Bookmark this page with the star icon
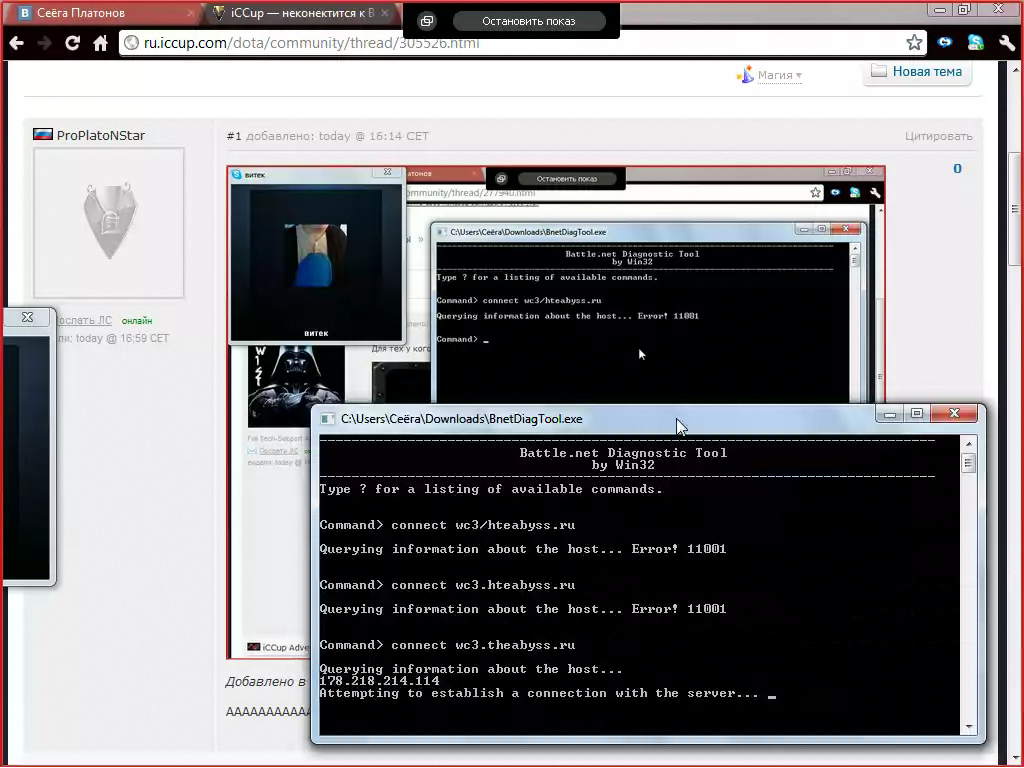 pyautogui.click(x=914, y=43)
